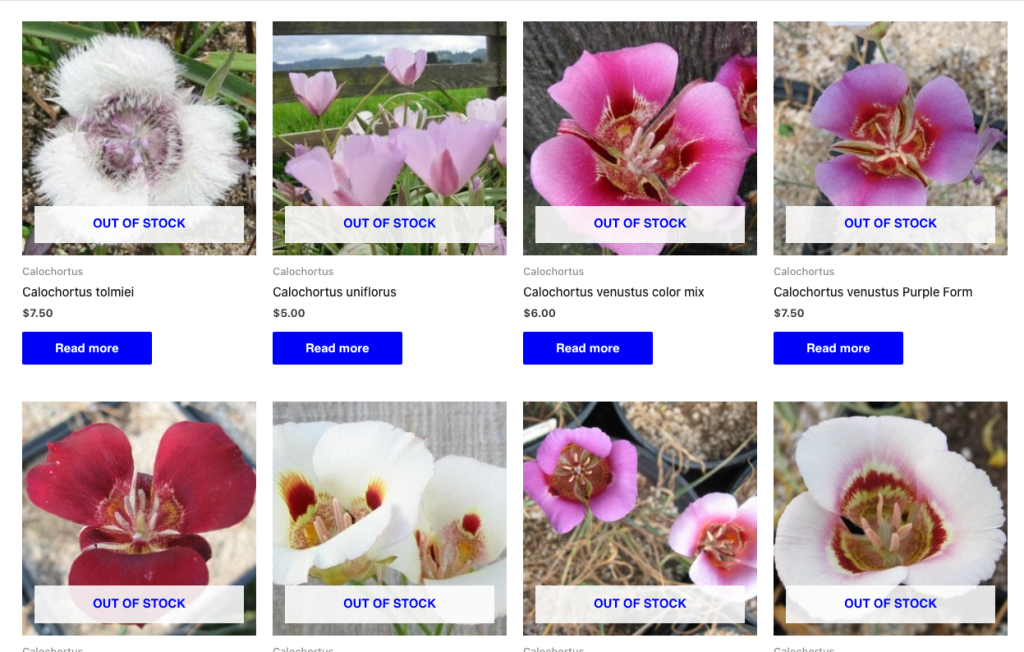Open the white flower with maroon center thumbnail
1024x652 pixels.
(x=890, y=518)
